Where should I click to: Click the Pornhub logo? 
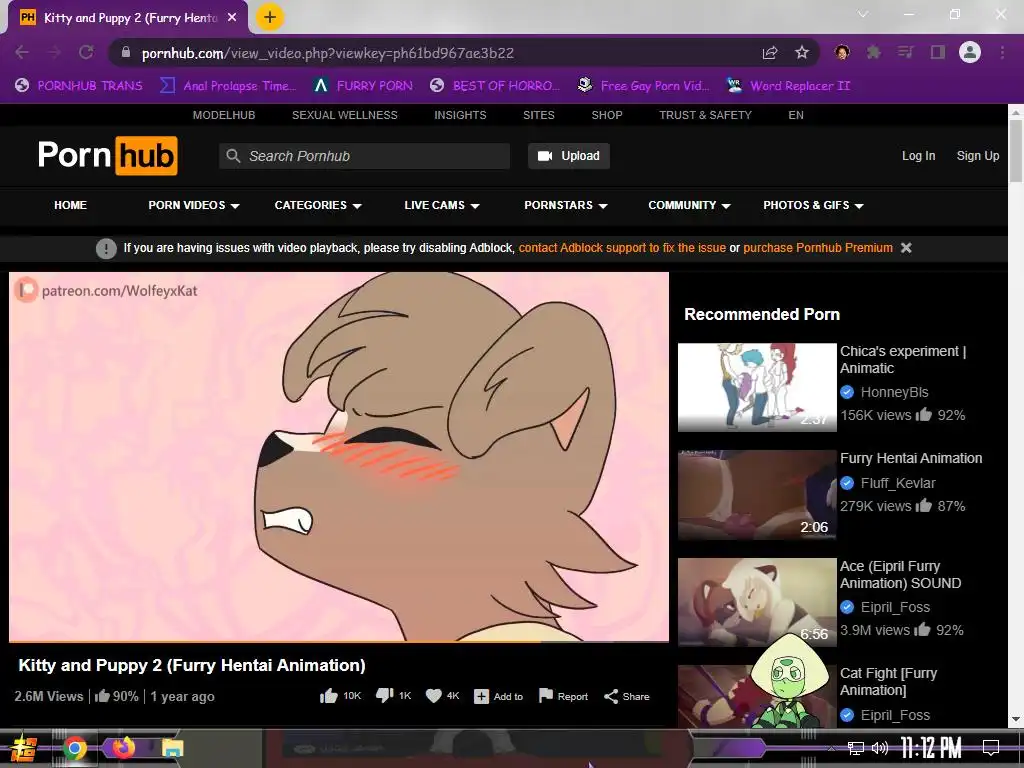108,155
